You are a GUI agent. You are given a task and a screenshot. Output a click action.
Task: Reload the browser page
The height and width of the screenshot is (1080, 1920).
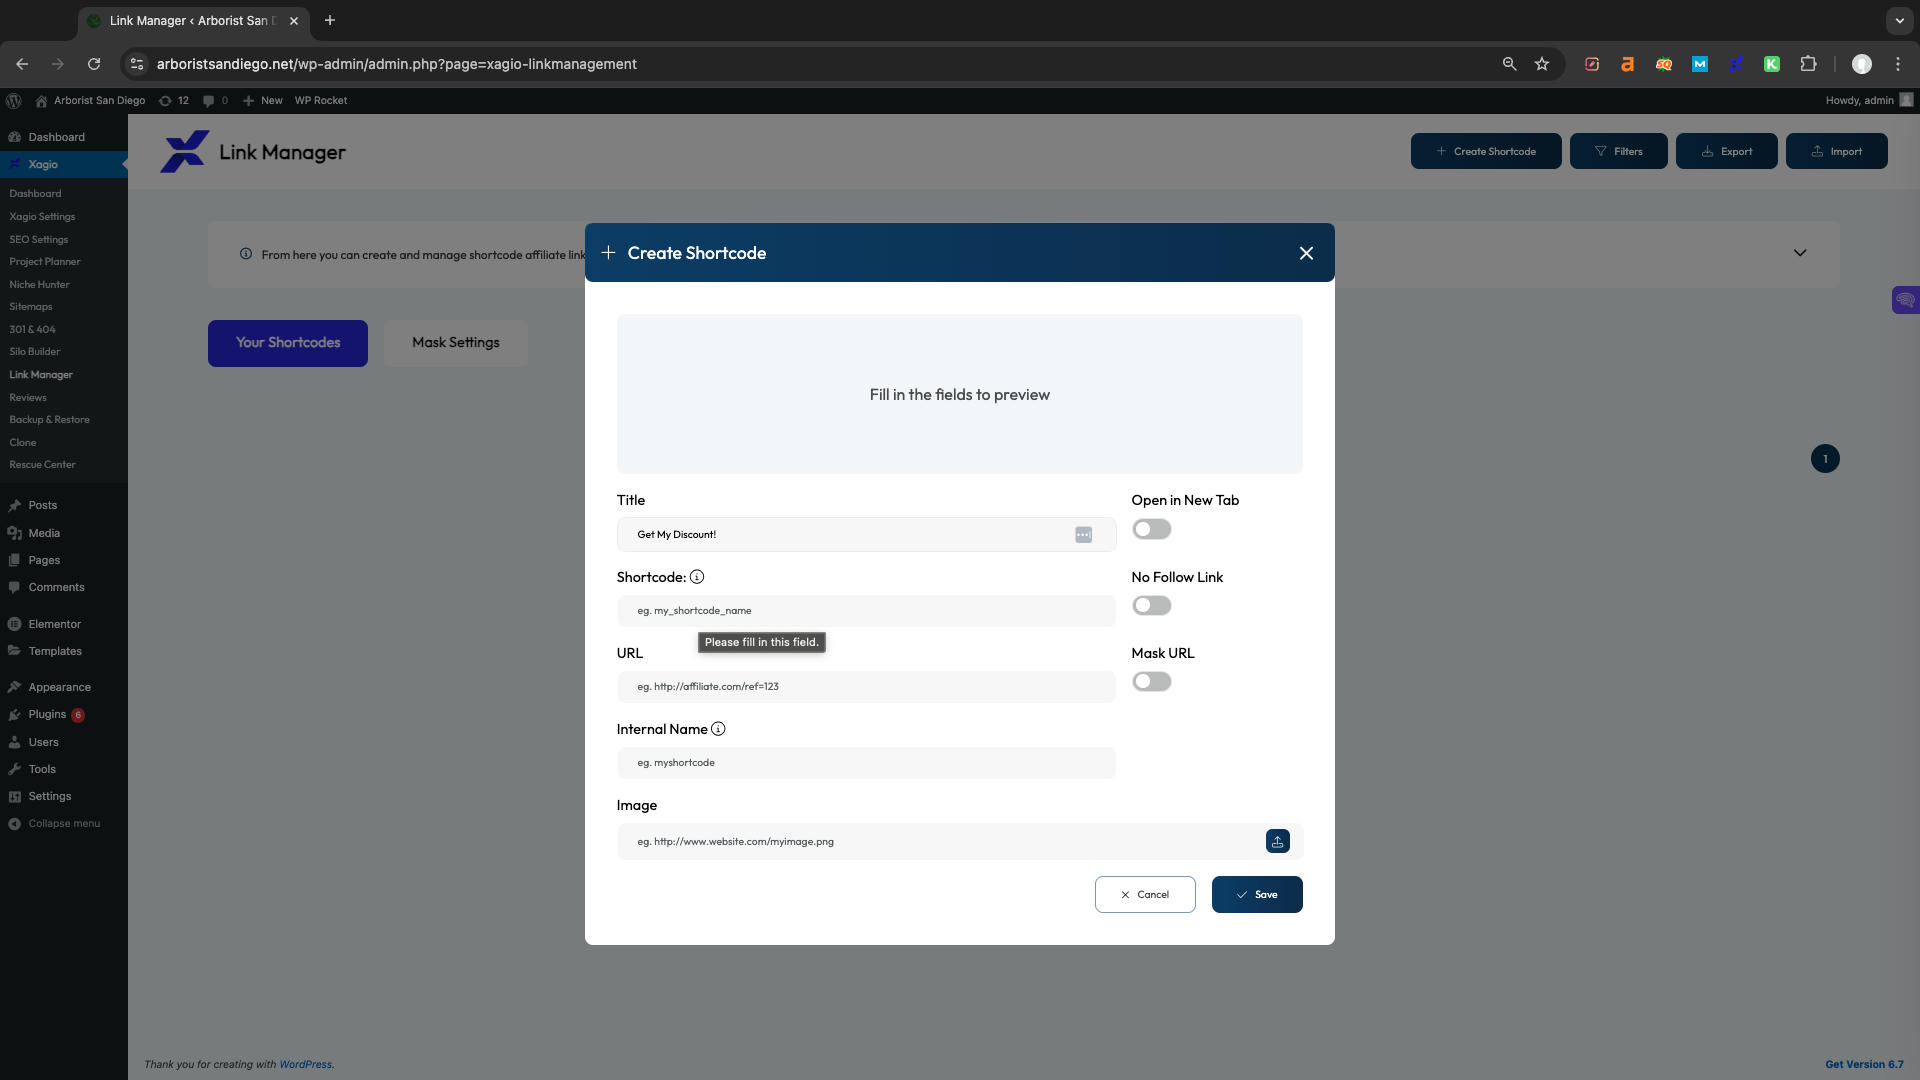tap(94, 64)
